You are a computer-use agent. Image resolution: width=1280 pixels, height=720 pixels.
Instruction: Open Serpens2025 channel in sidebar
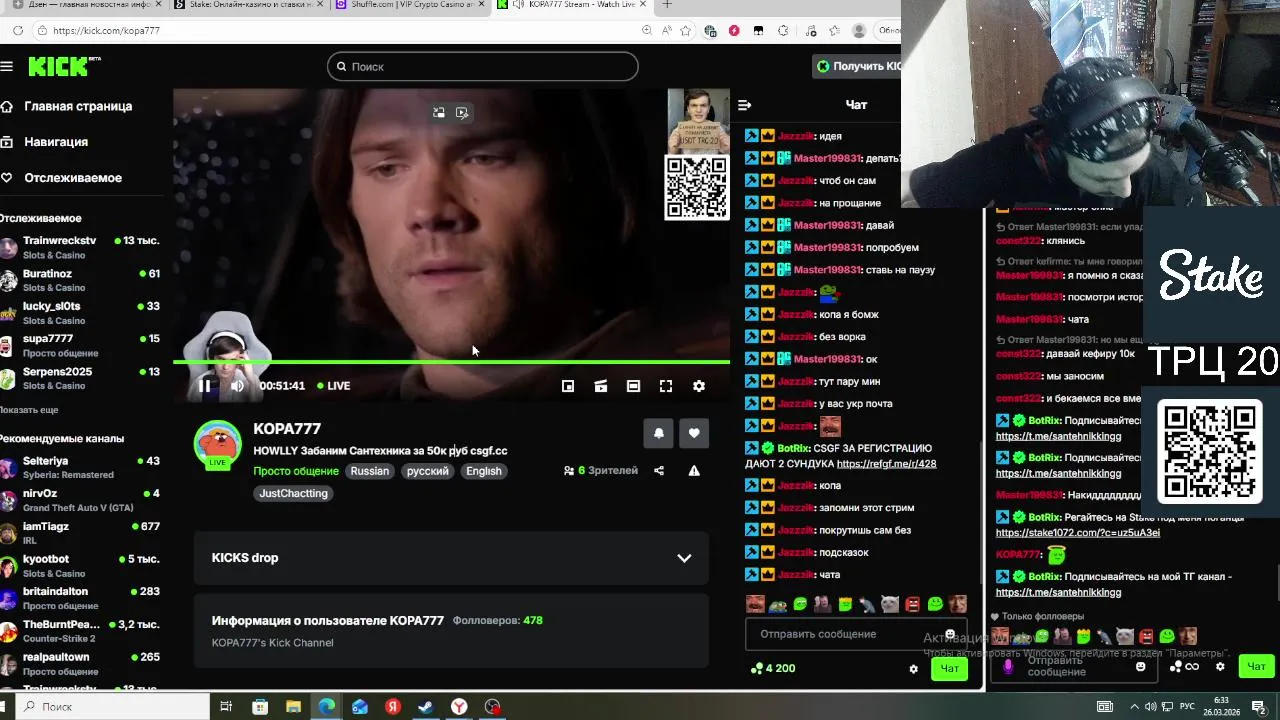[80, 378]
